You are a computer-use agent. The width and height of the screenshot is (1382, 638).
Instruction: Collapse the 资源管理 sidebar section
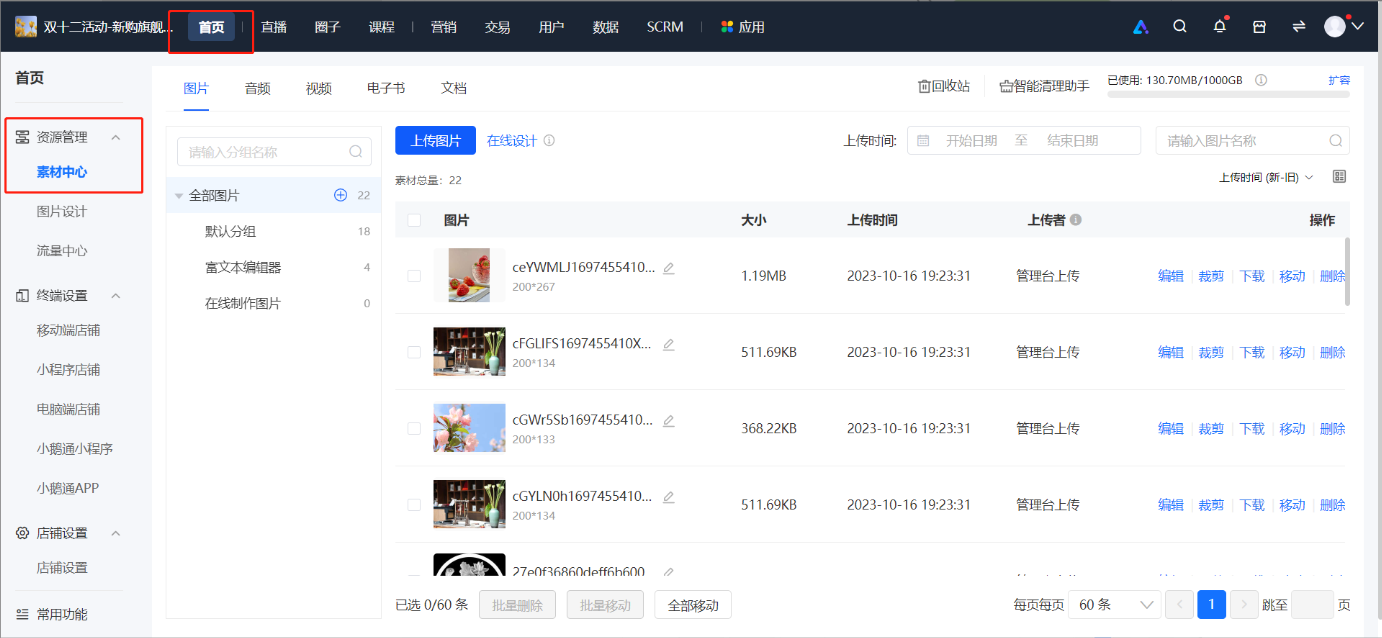coord(115,136)
